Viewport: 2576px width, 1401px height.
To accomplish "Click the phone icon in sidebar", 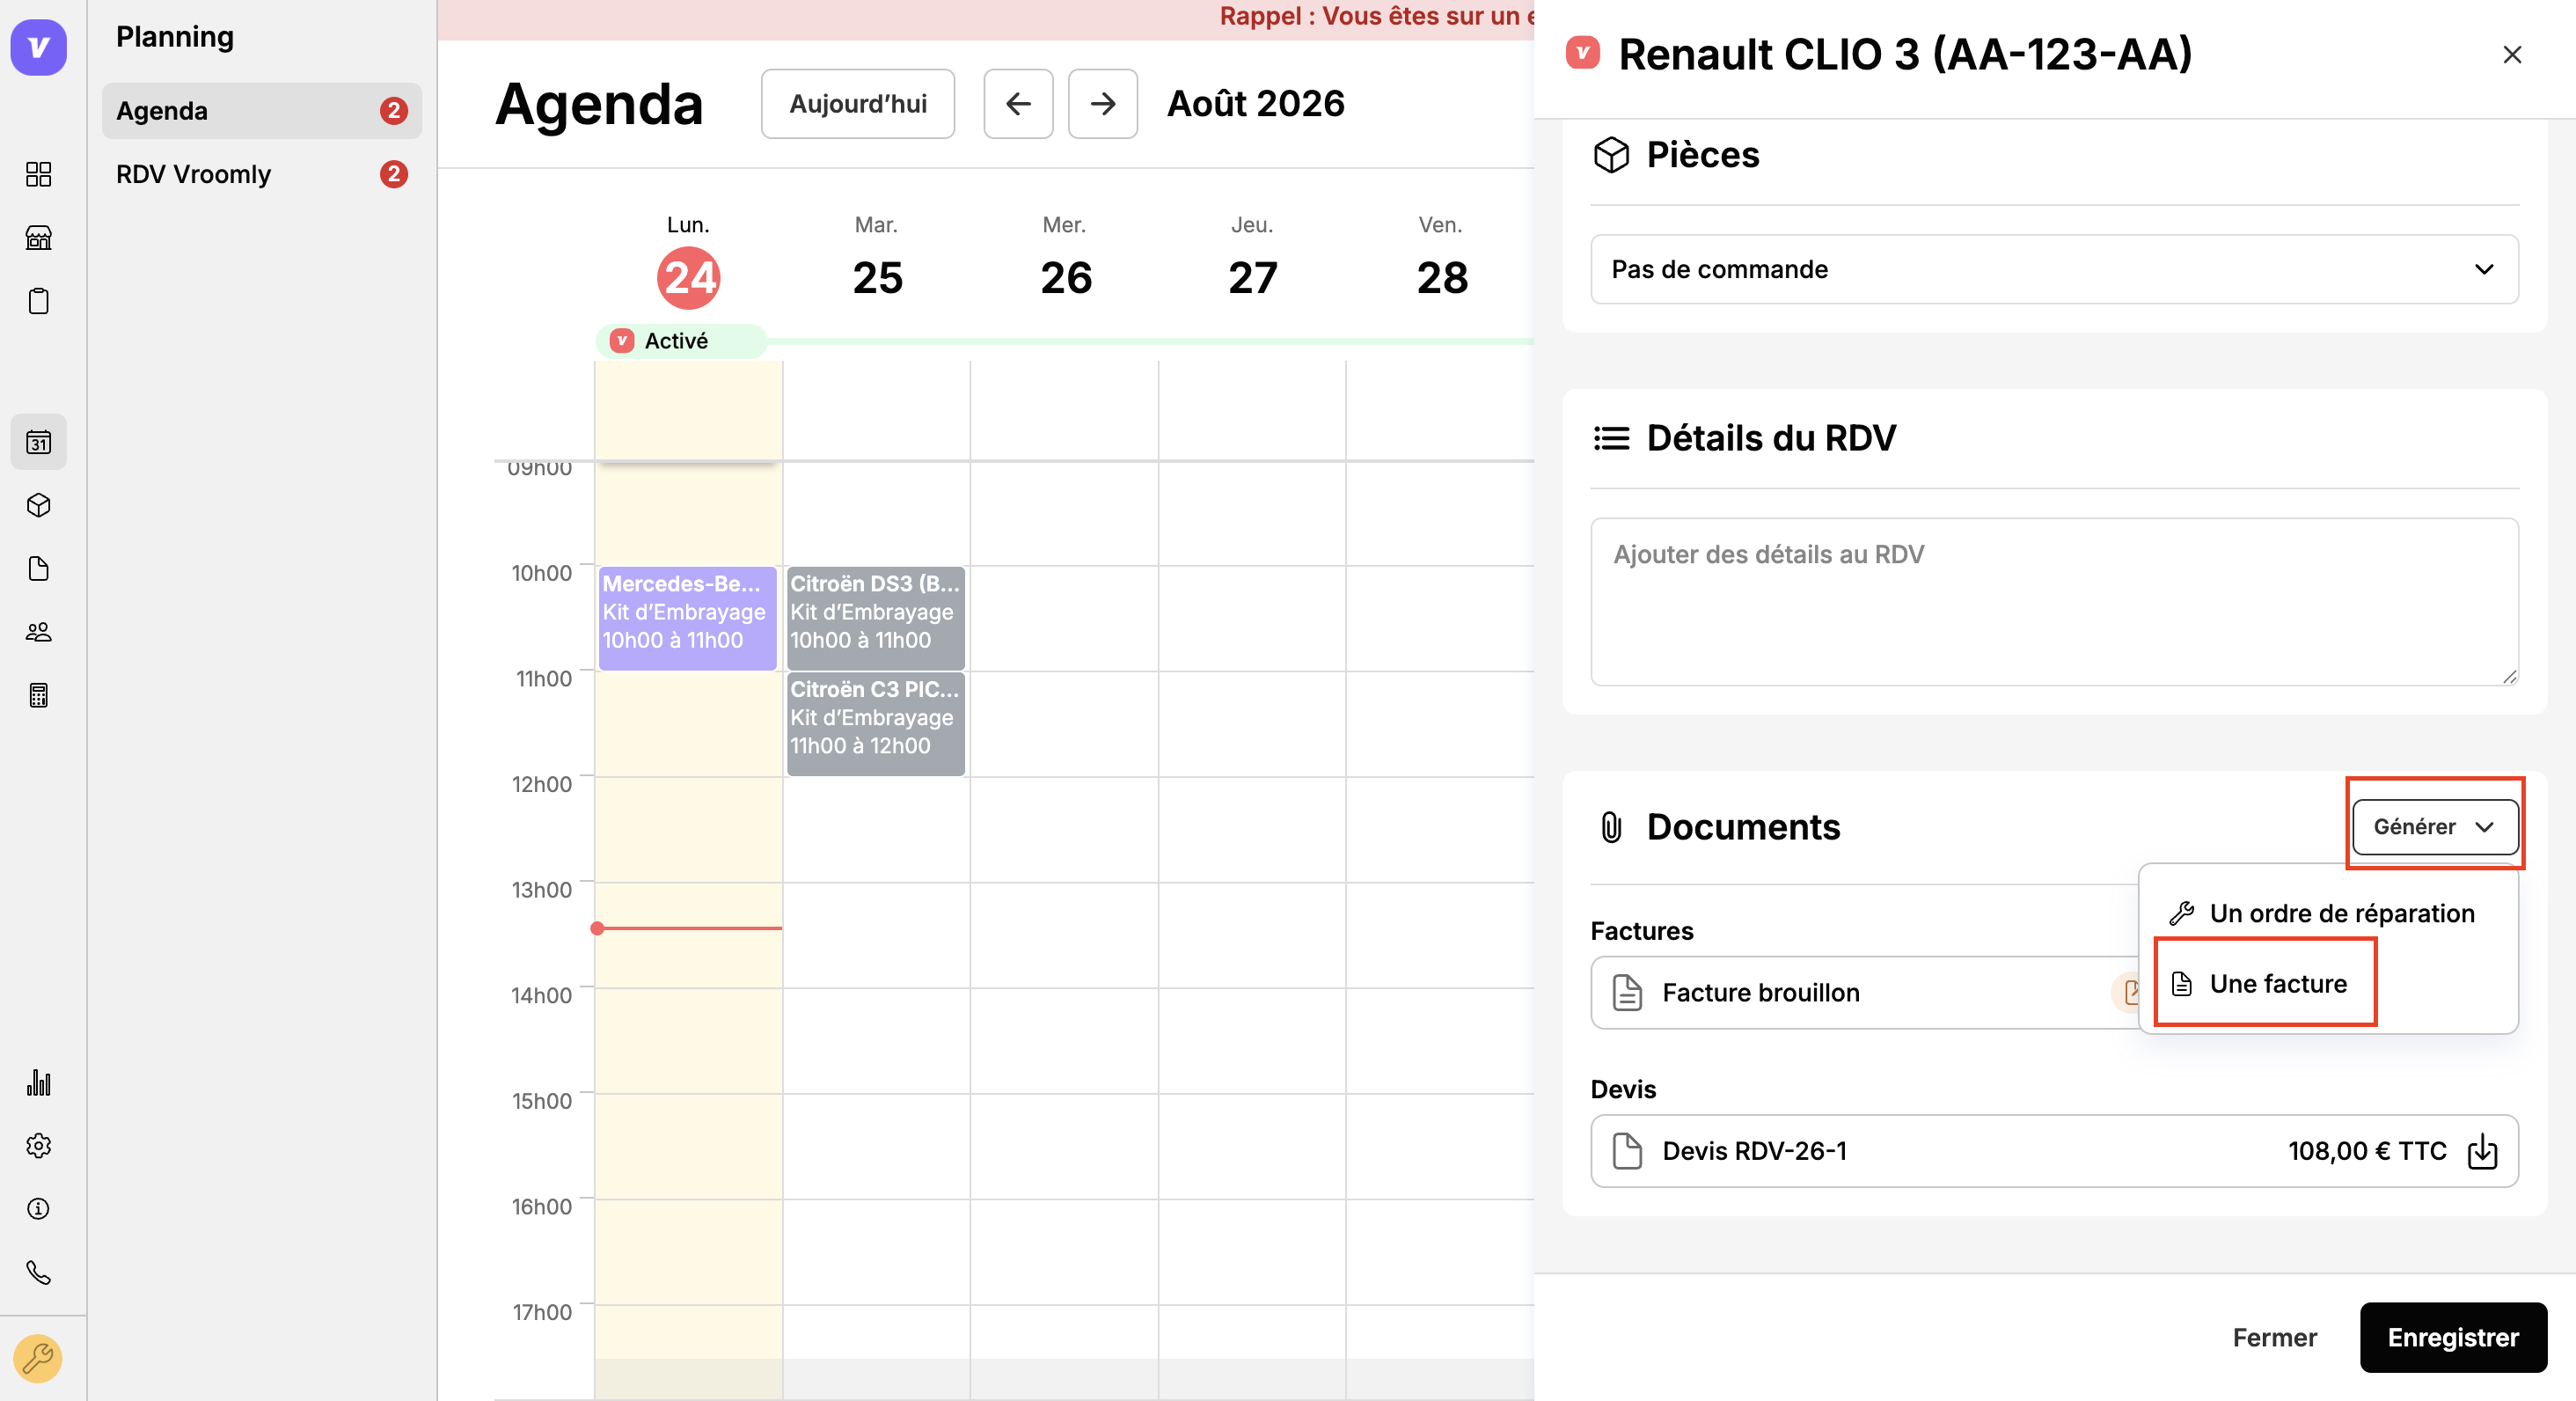I will coord(38,1272).
